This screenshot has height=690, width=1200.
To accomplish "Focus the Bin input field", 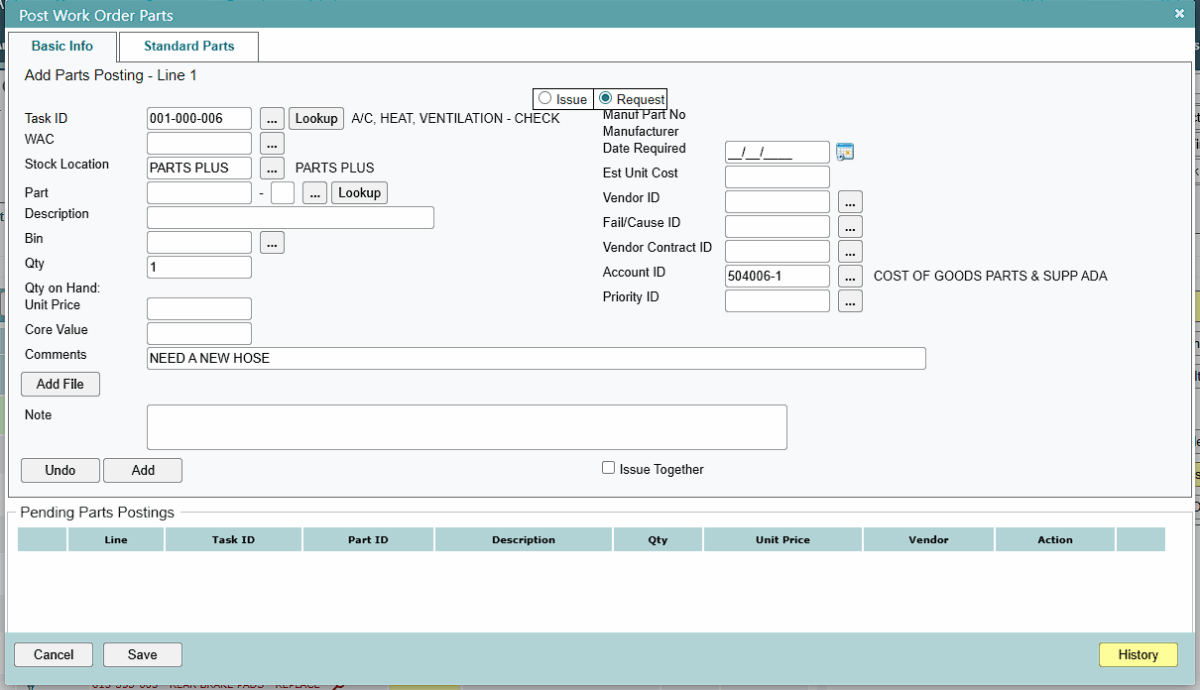I will click(x=199, y=242).
